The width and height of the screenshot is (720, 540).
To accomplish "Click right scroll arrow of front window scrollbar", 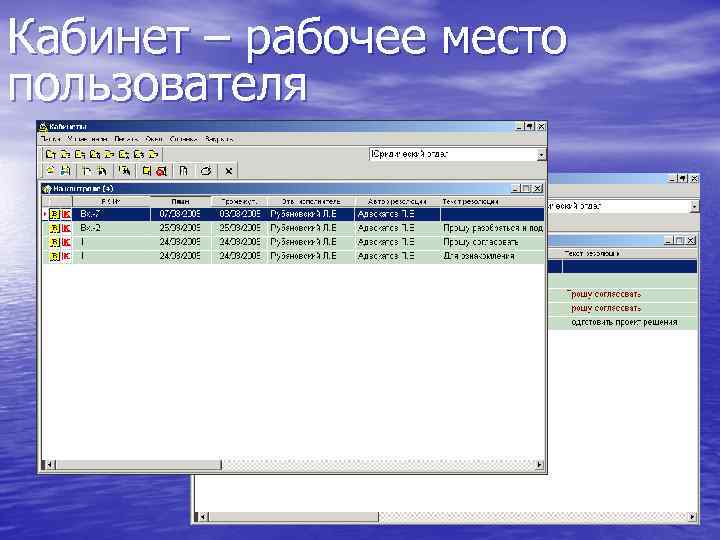I will click(540, 465).
